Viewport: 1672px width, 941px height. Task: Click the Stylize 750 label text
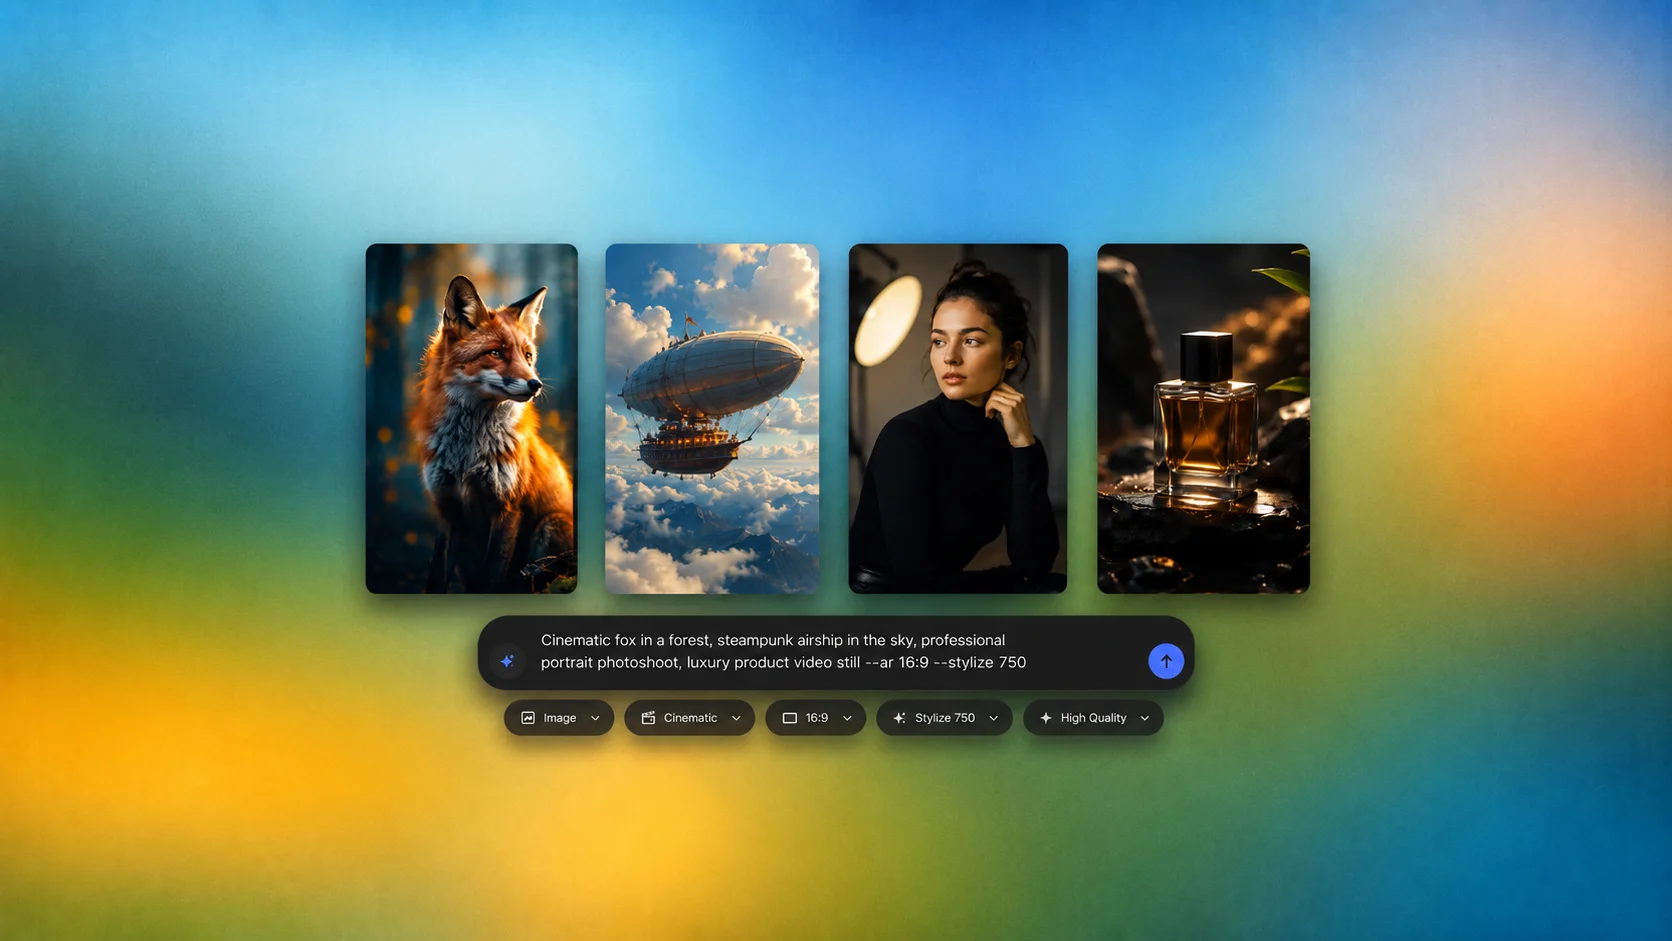[x=945, y=718]
